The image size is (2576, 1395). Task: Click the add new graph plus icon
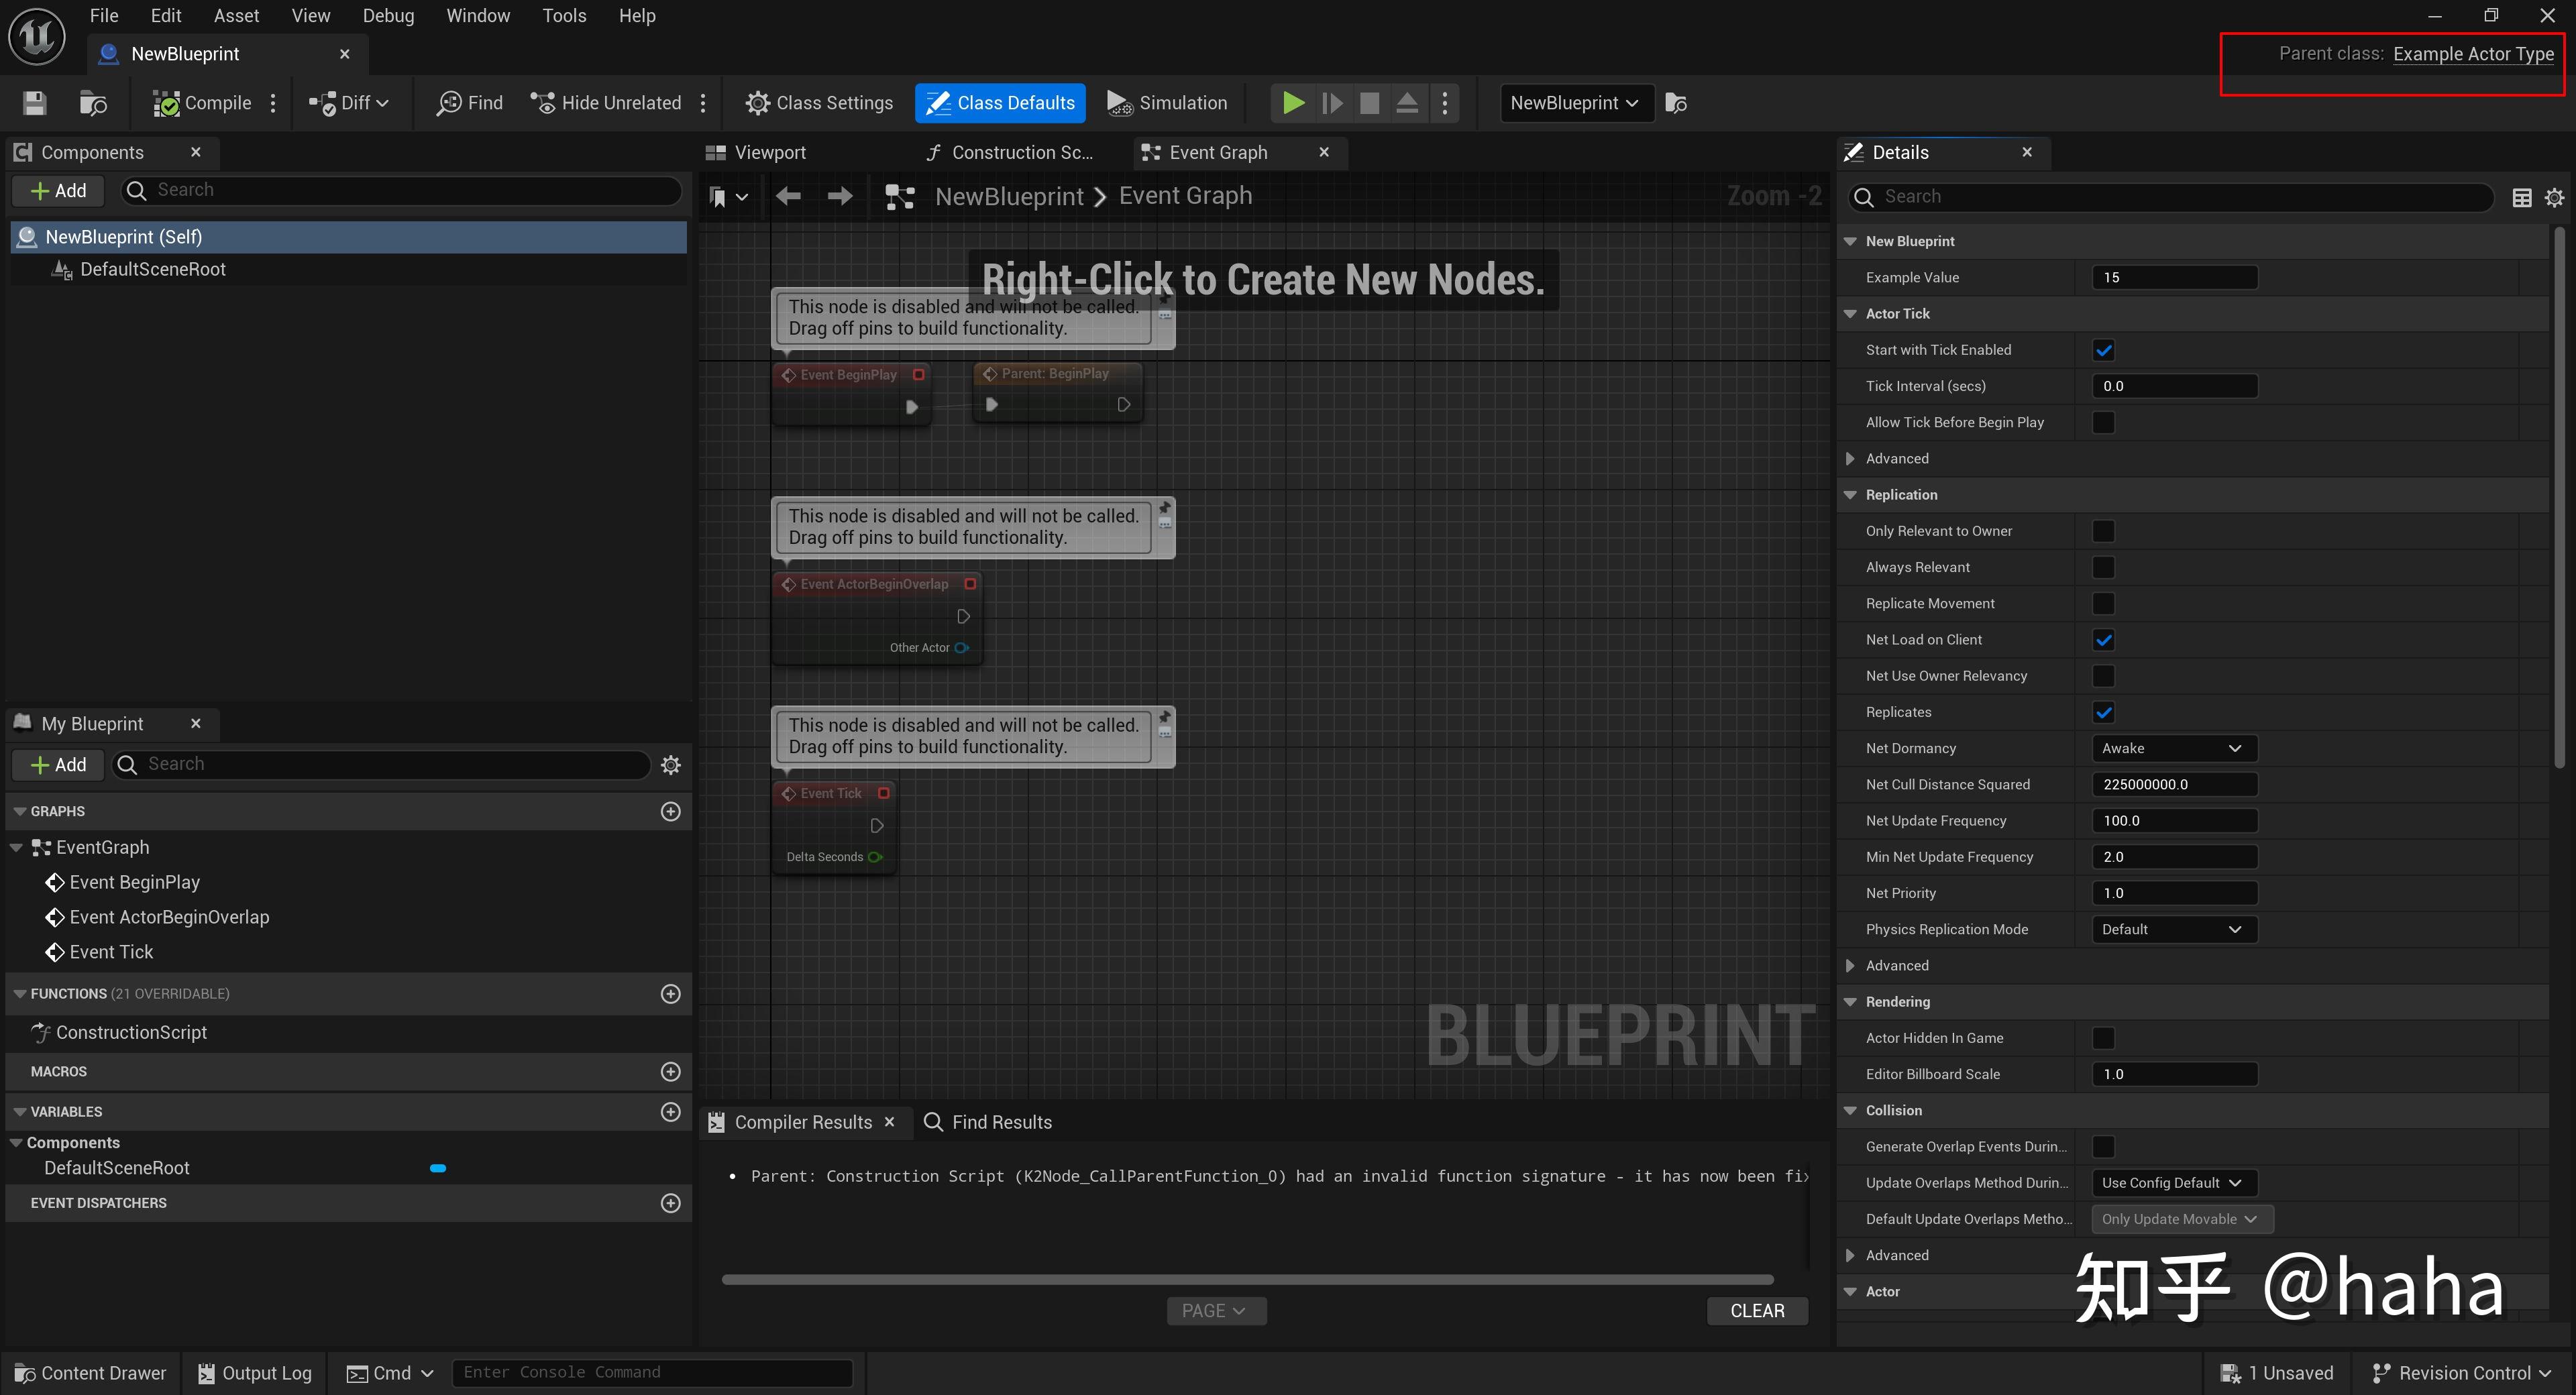pos(671,811)
